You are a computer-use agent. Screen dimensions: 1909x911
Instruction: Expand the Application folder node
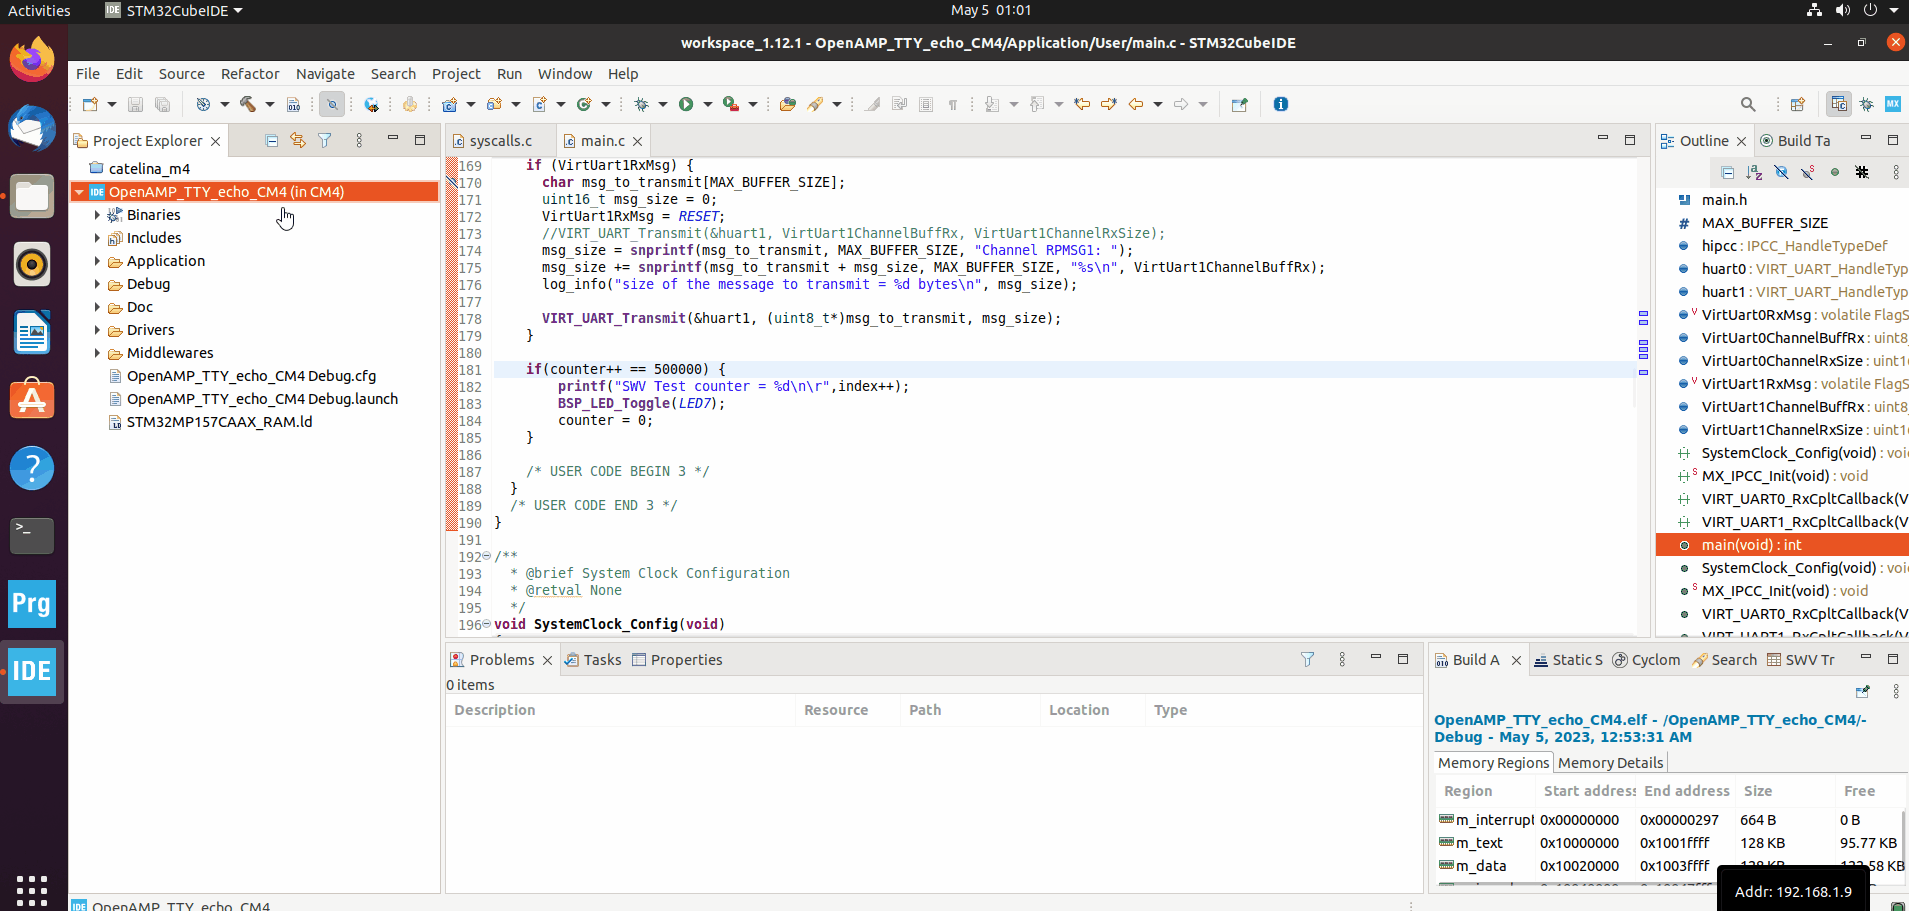tap(97, 261)
